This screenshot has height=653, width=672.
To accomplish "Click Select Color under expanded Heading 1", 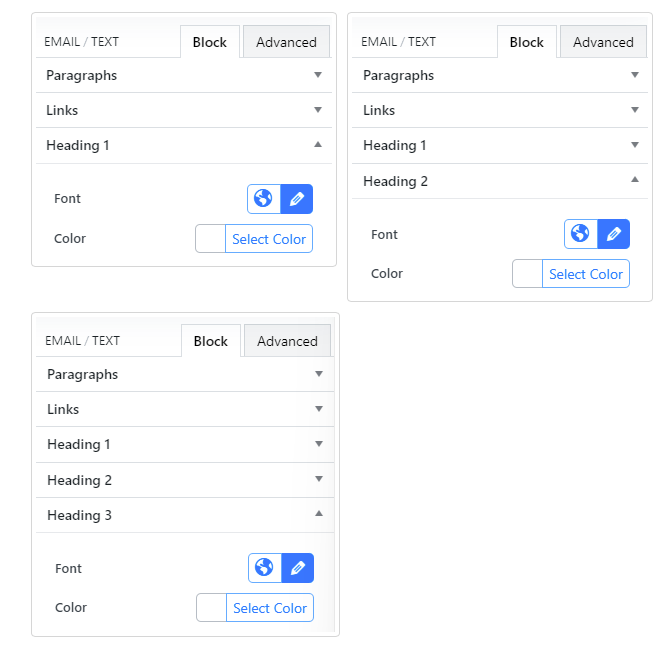I will [269, 239].
